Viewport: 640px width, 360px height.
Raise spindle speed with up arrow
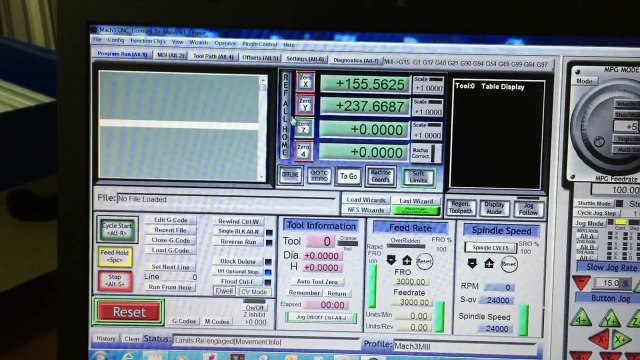(489, 264)
